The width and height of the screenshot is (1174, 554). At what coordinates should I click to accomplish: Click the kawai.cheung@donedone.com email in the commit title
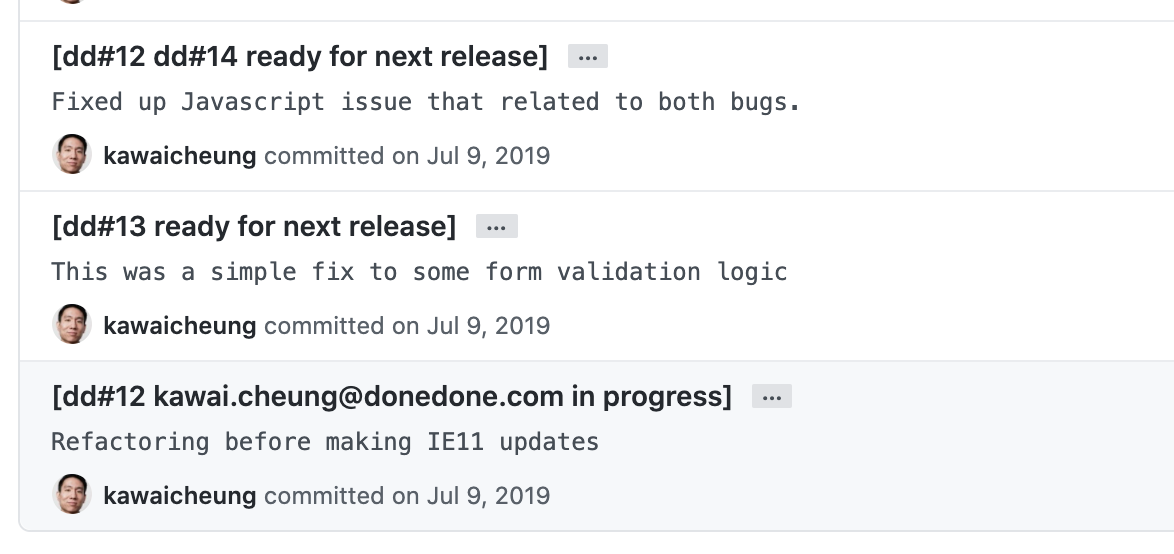click(x=358, y=397)
